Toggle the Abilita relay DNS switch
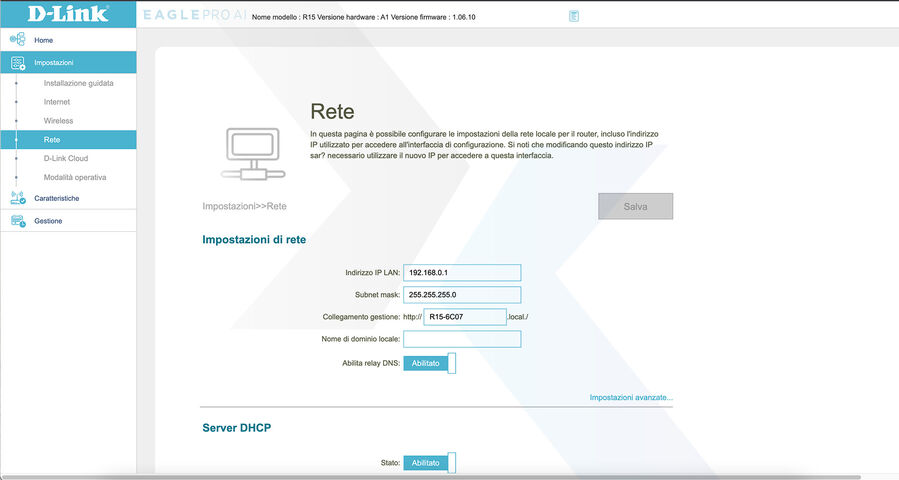The image size is (899, 480). [429, 363]
